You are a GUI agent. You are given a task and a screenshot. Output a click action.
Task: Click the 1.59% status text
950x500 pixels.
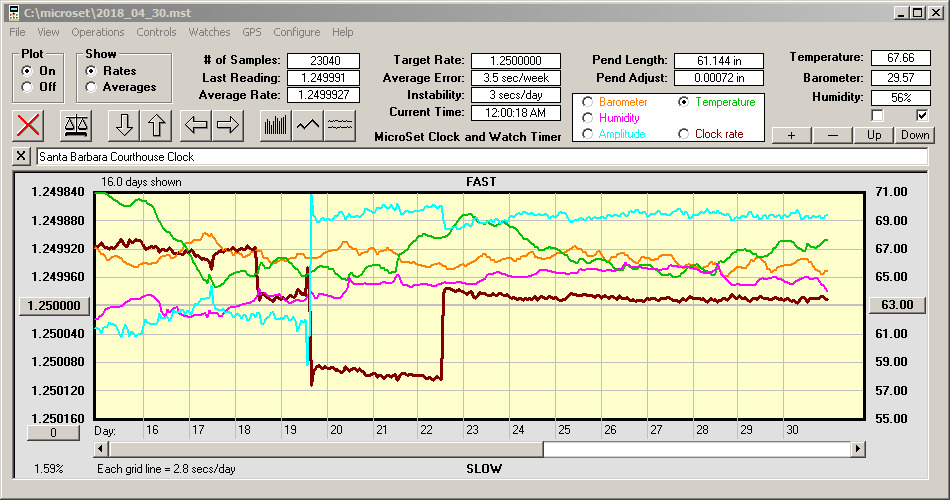[x=48, y=468]
